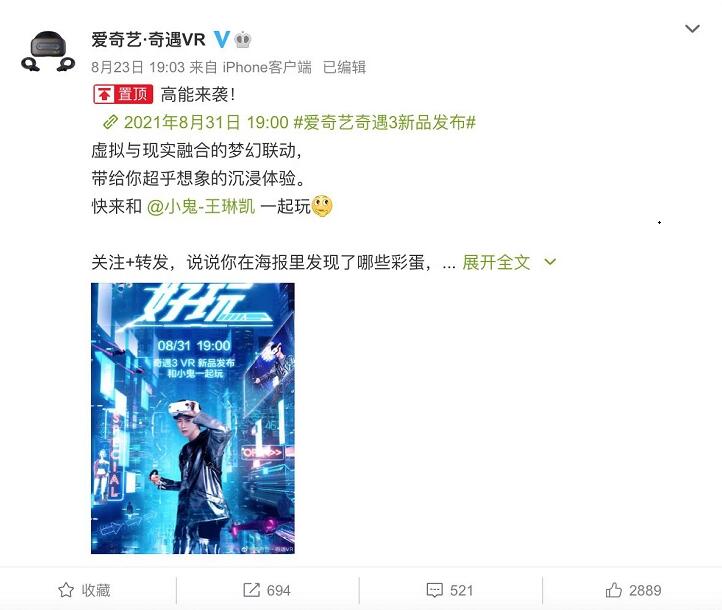Viewport: 722px width, 610px height.
Task: Open the 爱奇艺·奇遇VR account name
Action: [x=148, y=40]
